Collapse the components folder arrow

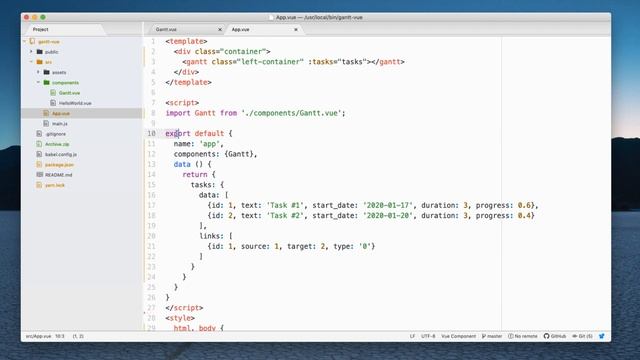coord(38,82)
